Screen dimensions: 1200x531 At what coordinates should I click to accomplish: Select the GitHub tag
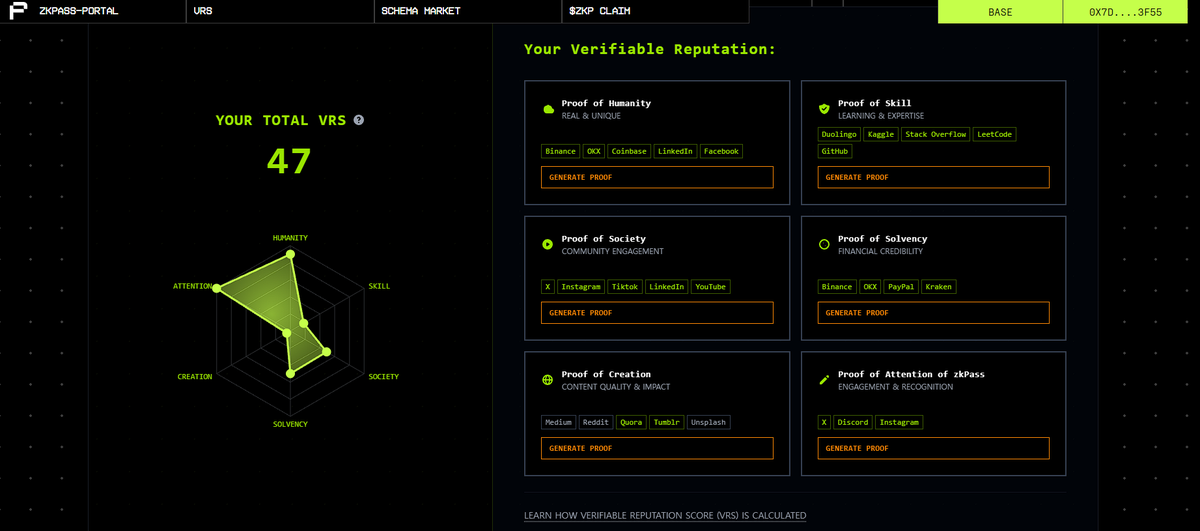pos(835,151)
